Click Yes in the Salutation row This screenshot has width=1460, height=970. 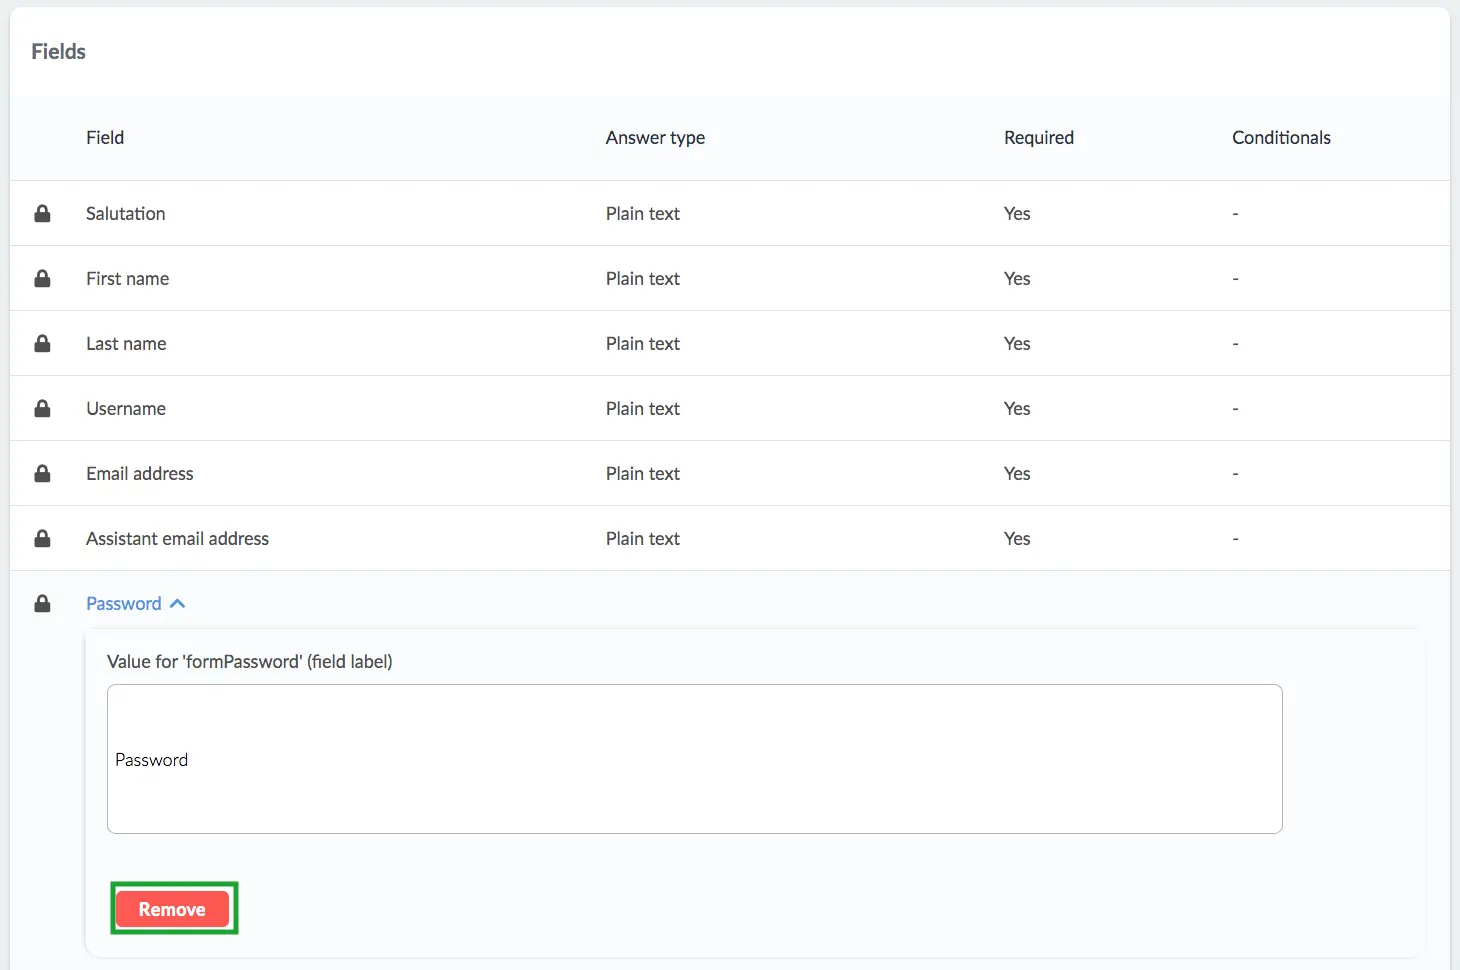(1017, 213)
